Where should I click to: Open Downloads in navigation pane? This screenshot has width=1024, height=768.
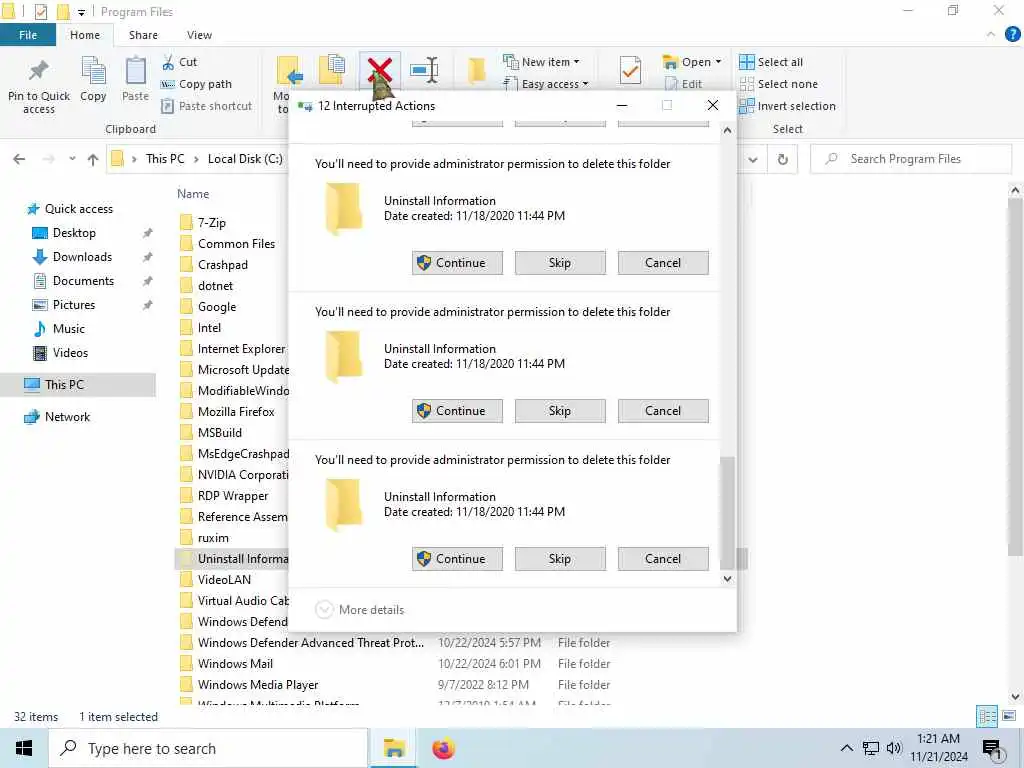tap(72, 257)
